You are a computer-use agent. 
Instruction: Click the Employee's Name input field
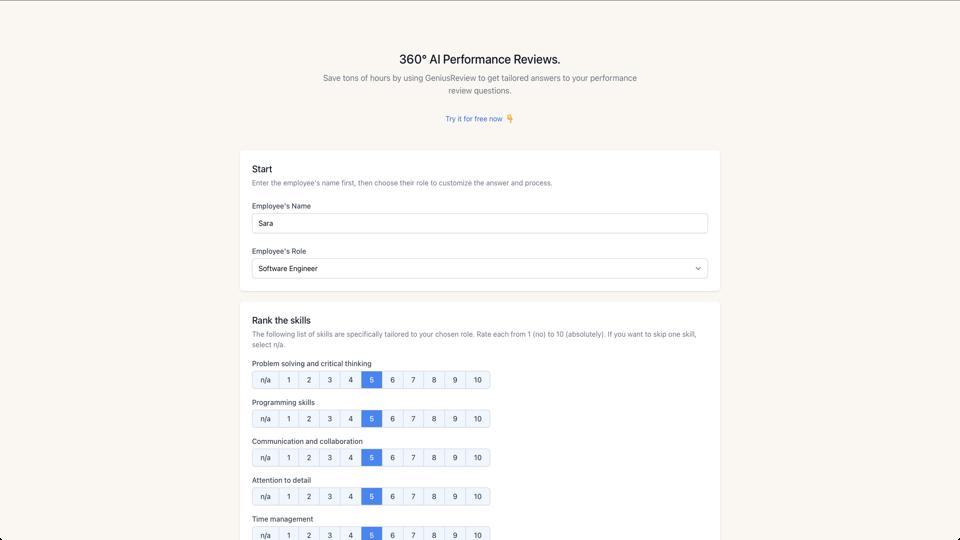coord(479,223)
